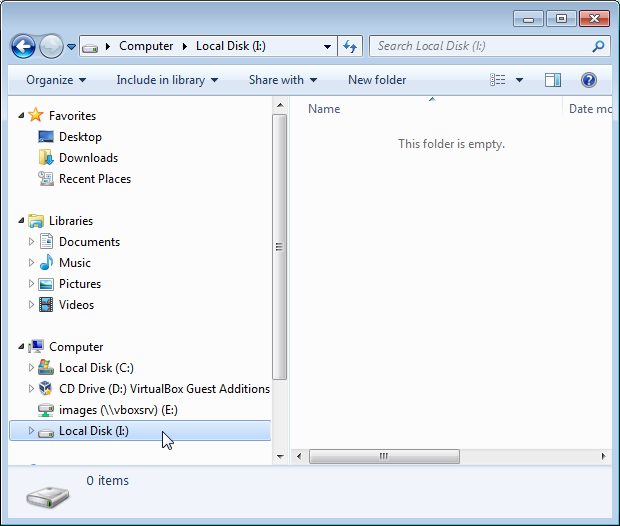This screenshot has height=526, width=620.
Task: Open Recent Places
Action: [95, 179]
